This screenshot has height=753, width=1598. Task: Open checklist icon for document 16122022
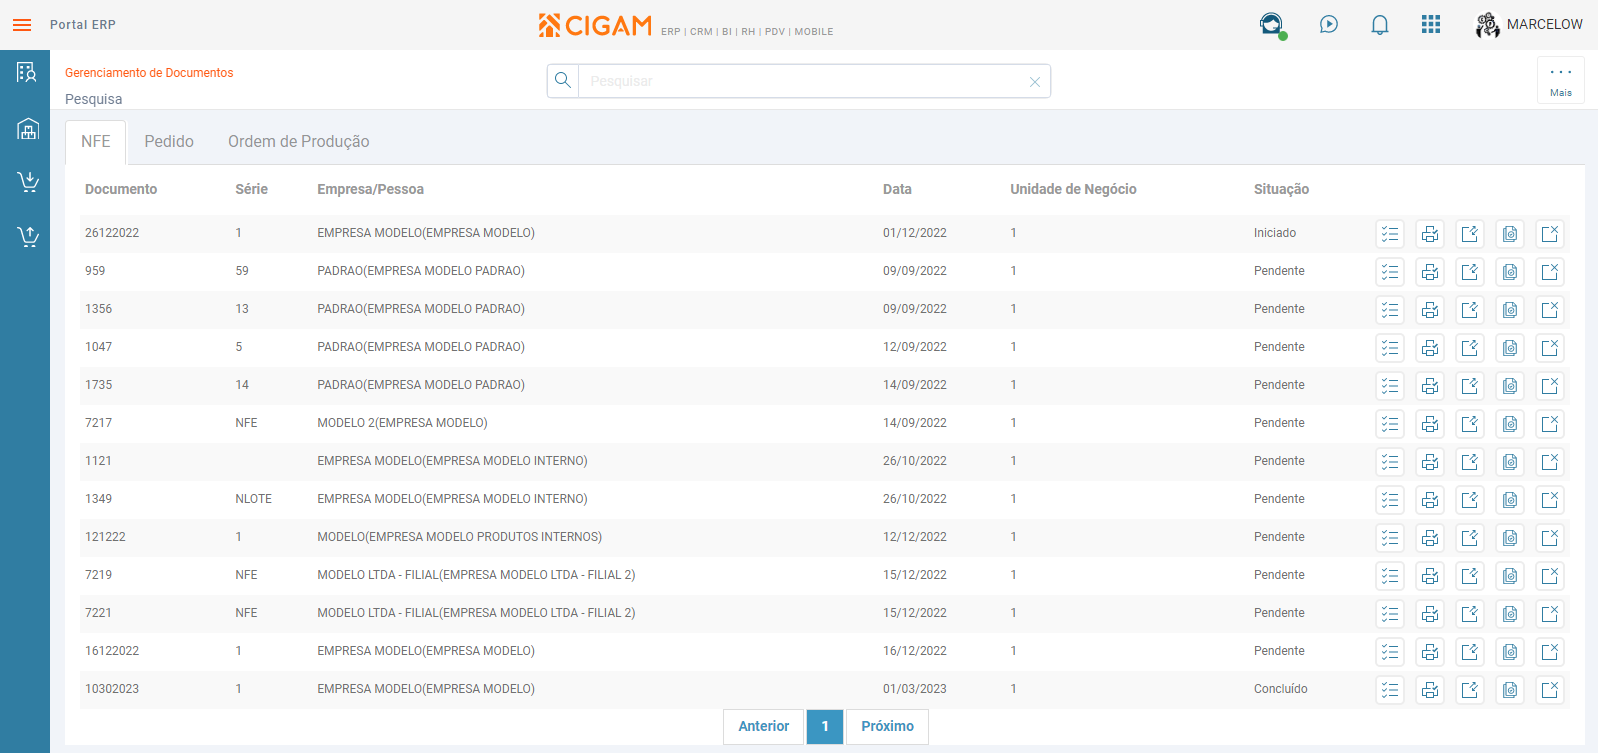(x=1390, y=652)
